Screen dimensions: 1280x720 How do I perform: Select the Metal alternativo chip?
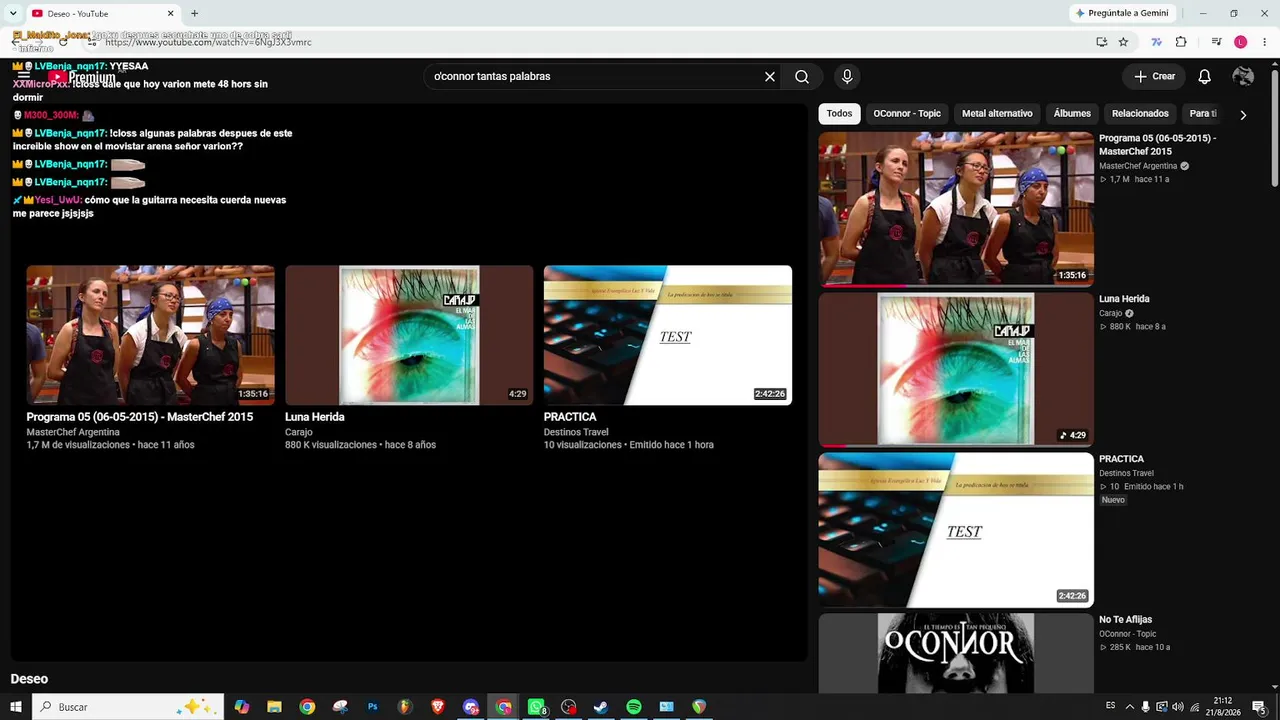tap(997, 114)
